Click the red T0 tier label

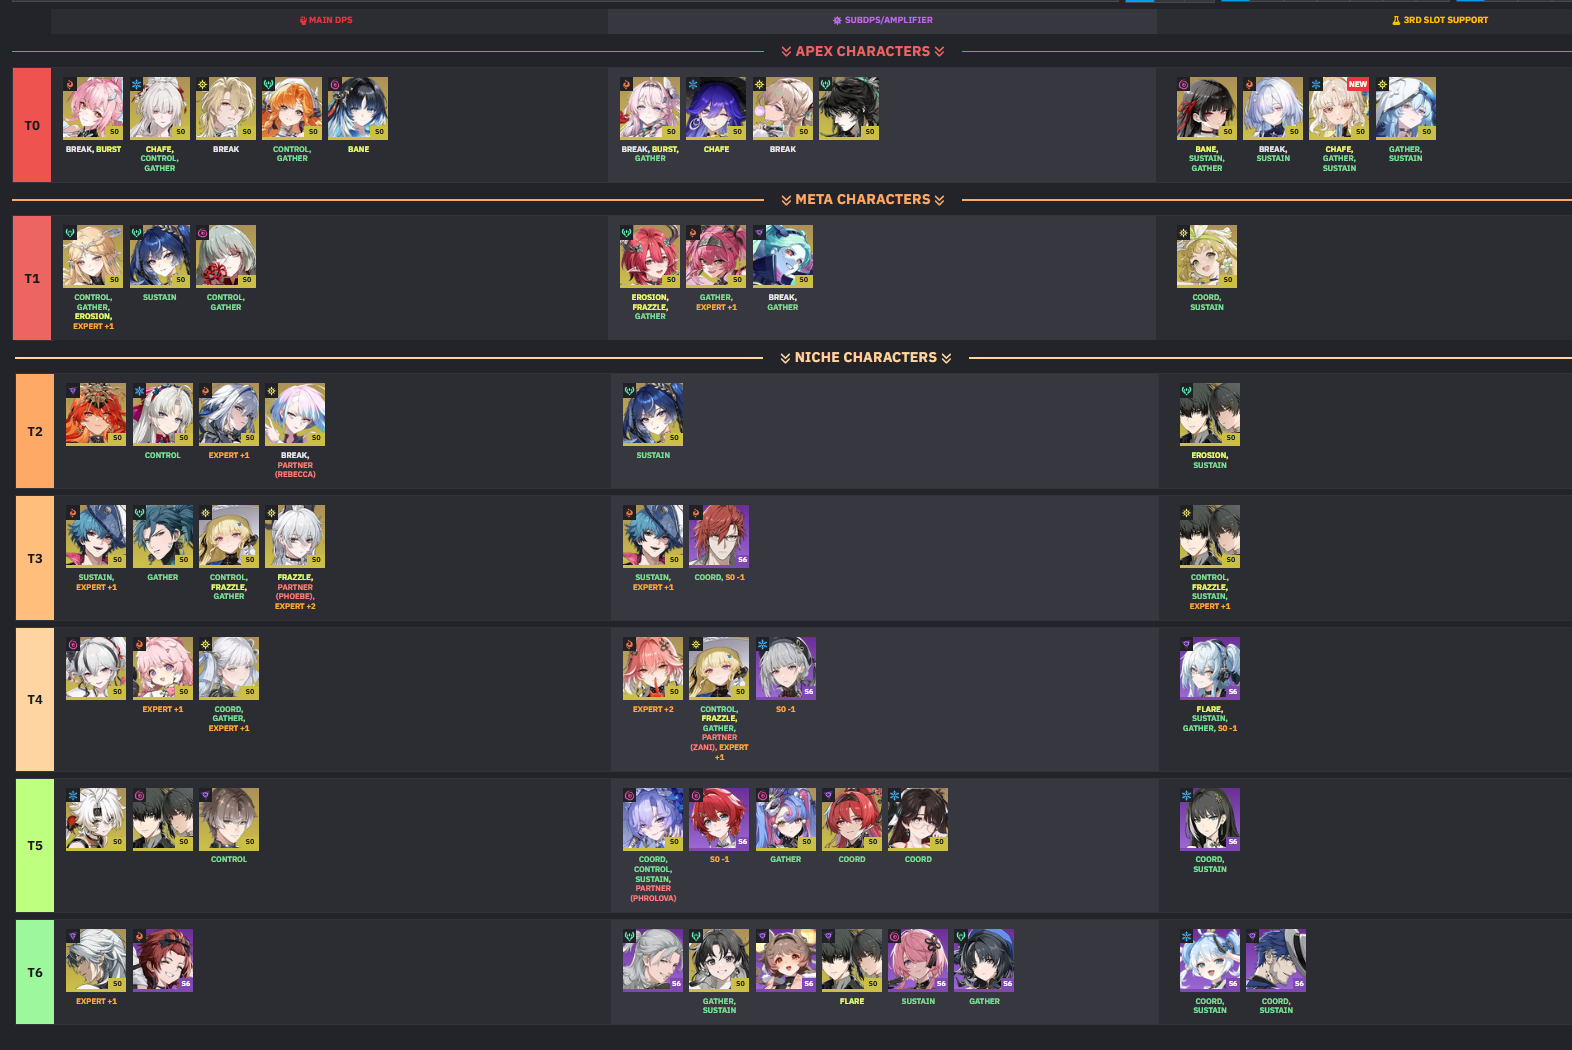(x=32, y=125)
